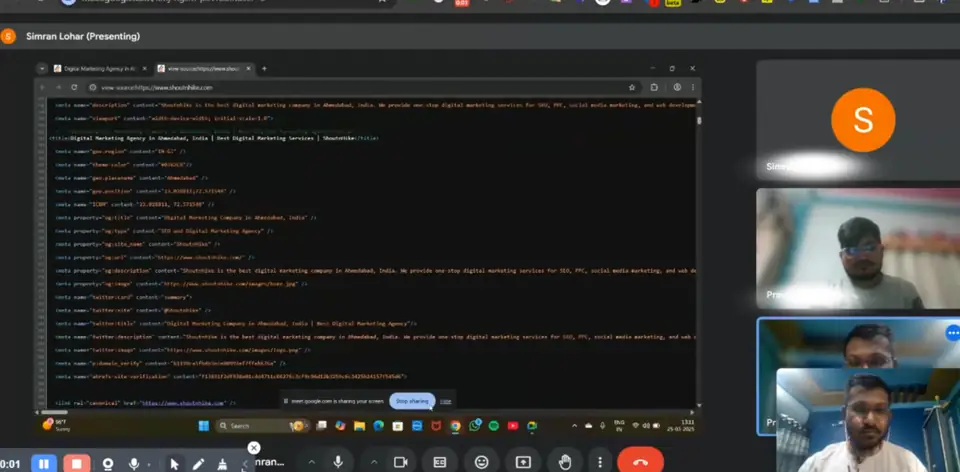The width and height of the screenshot is (960, 472).
Task: Close the Digital Marketing Agency tab
Action: point(144,69)
